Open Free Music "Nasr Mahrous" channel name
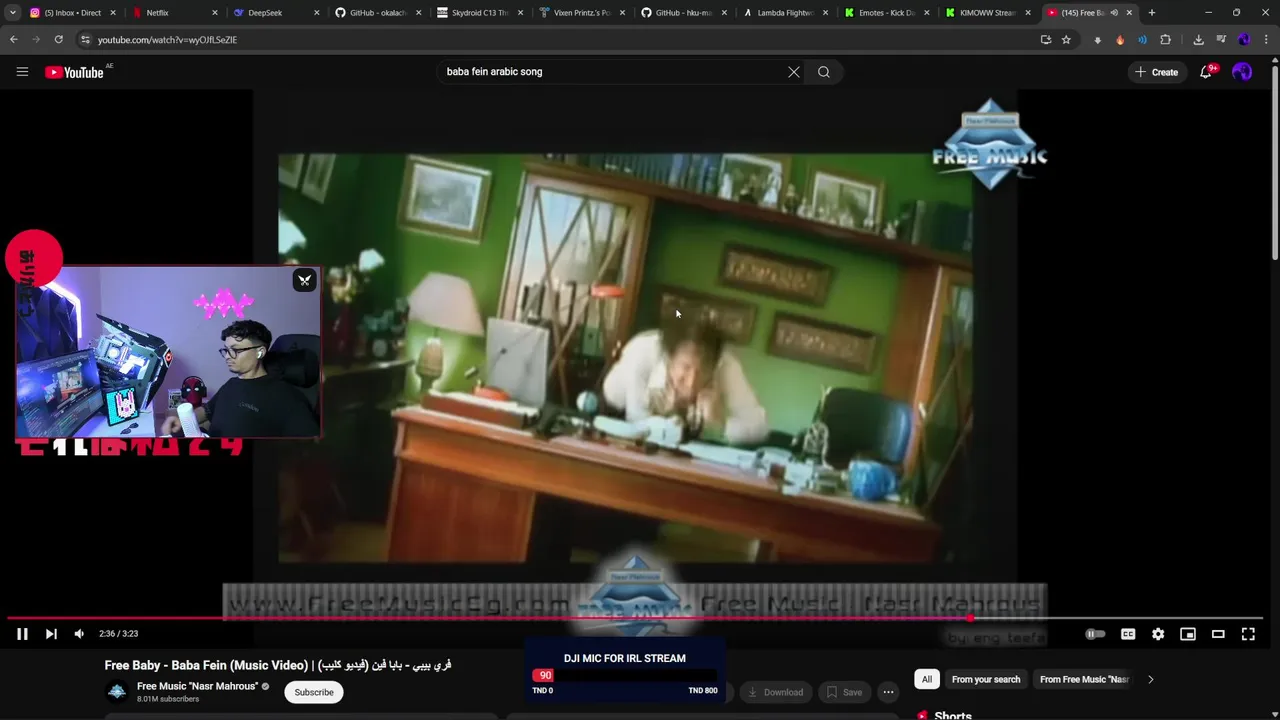 point(198,686)
